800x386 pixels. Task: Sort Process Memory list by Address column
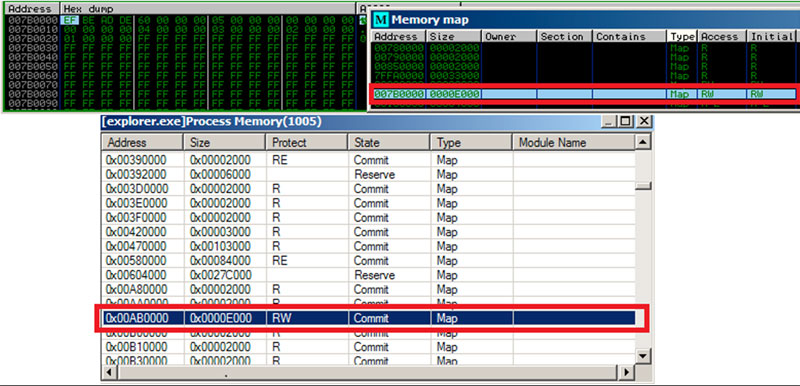point(142,143)
